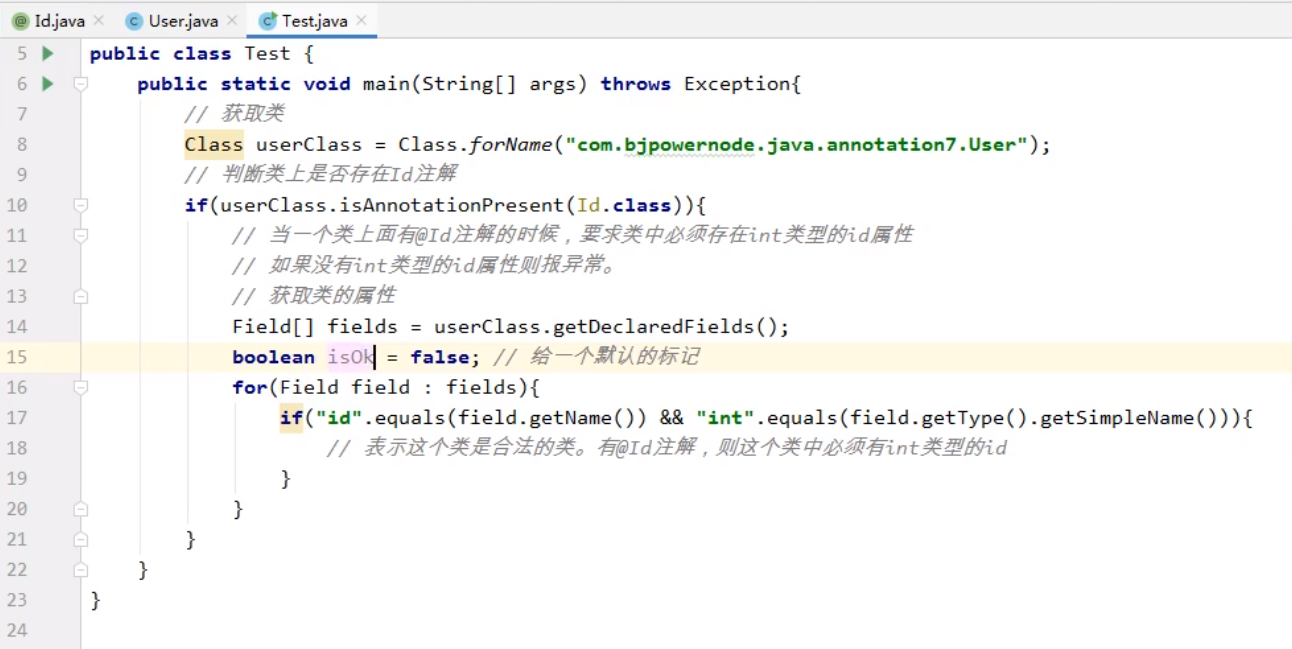Click the comment 获取类 on line 7
This screenshot has width=1292, height=649.
234,114
